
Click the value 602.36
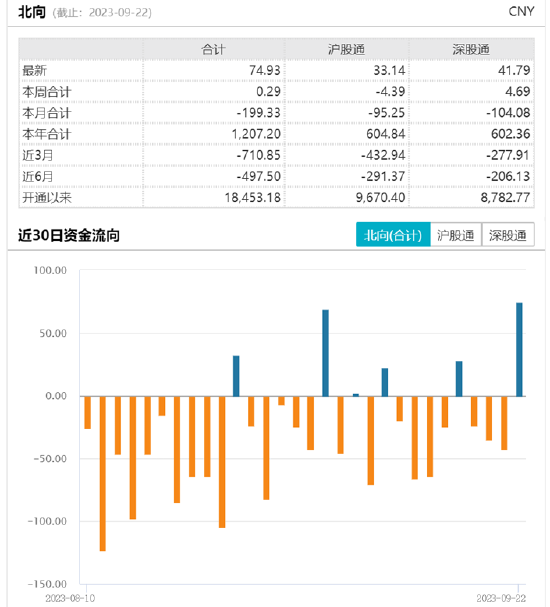pyautogui.click(x=511, y=134)
